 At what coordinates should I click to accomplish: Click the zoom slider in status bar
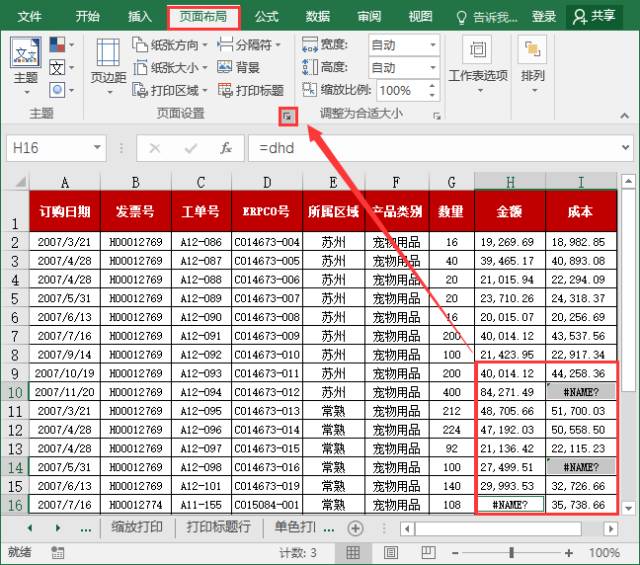[x=515, y=552]
